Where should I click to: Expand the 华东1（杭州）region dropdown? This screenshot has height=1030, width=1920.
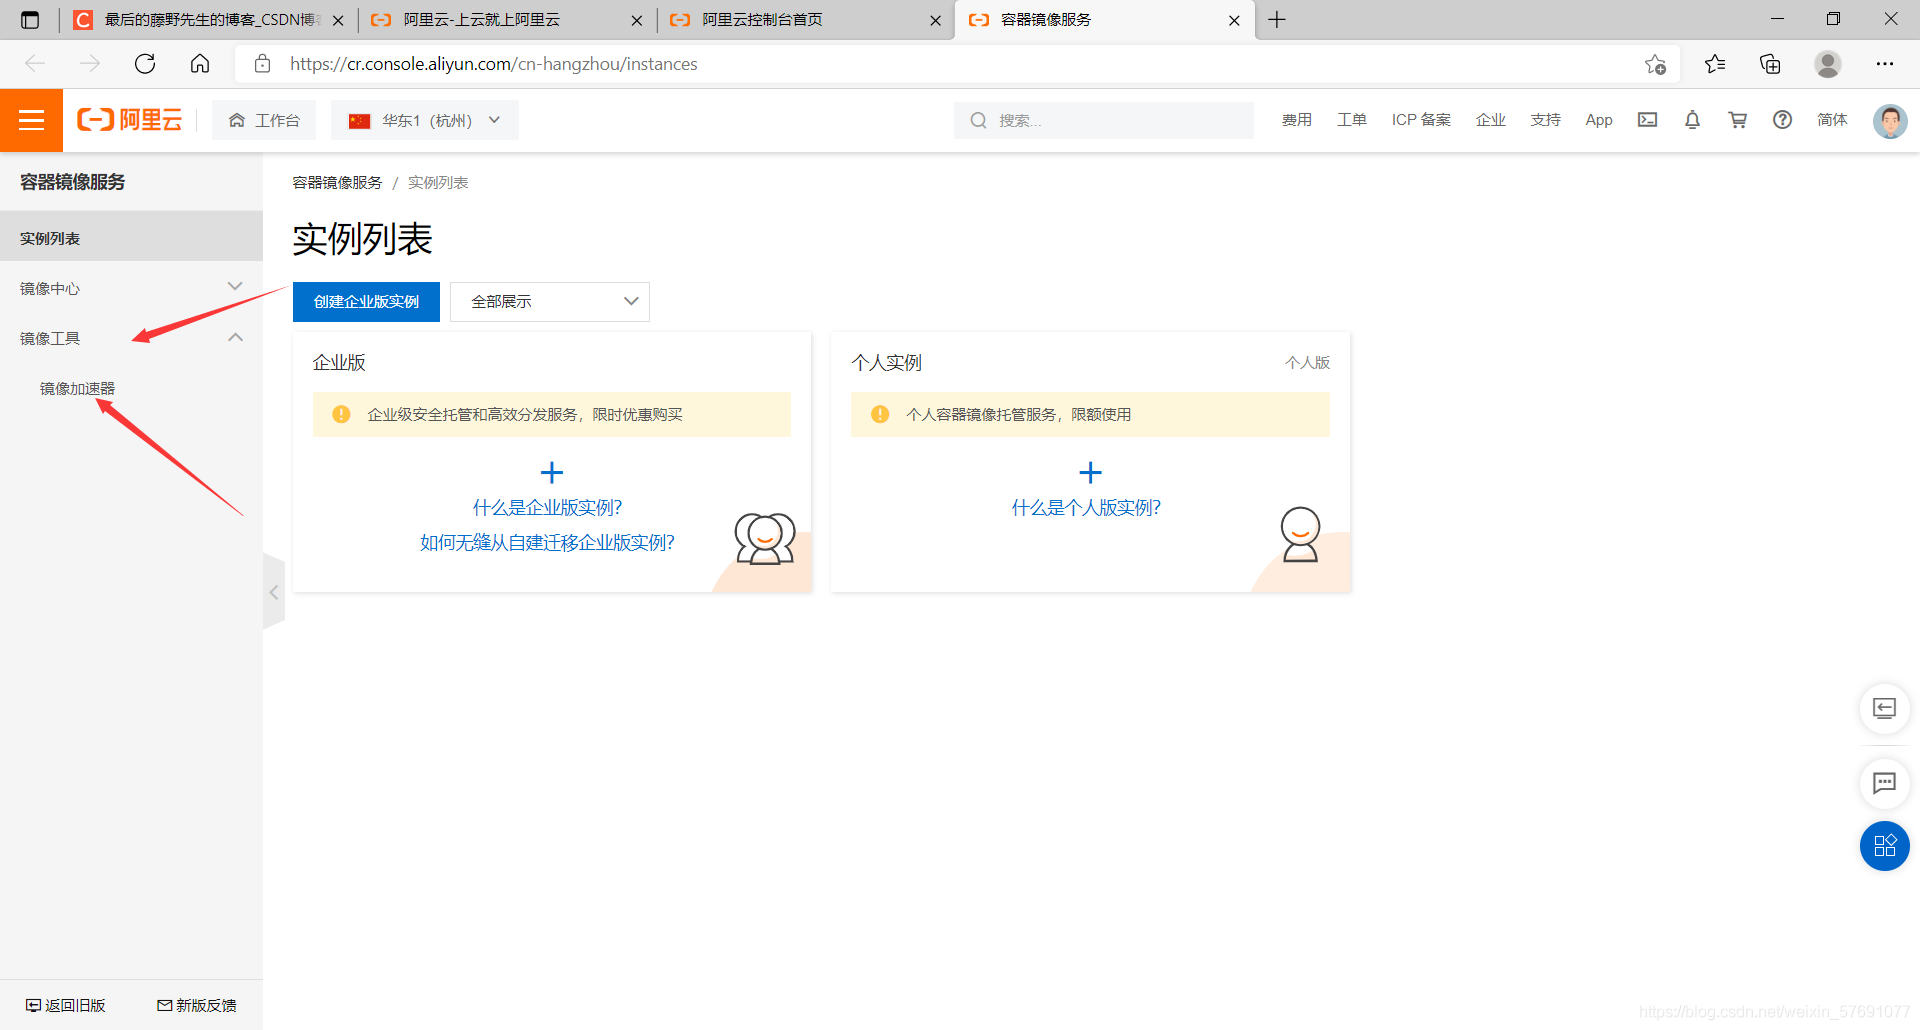pyautogui.click(x=425, y=120)
